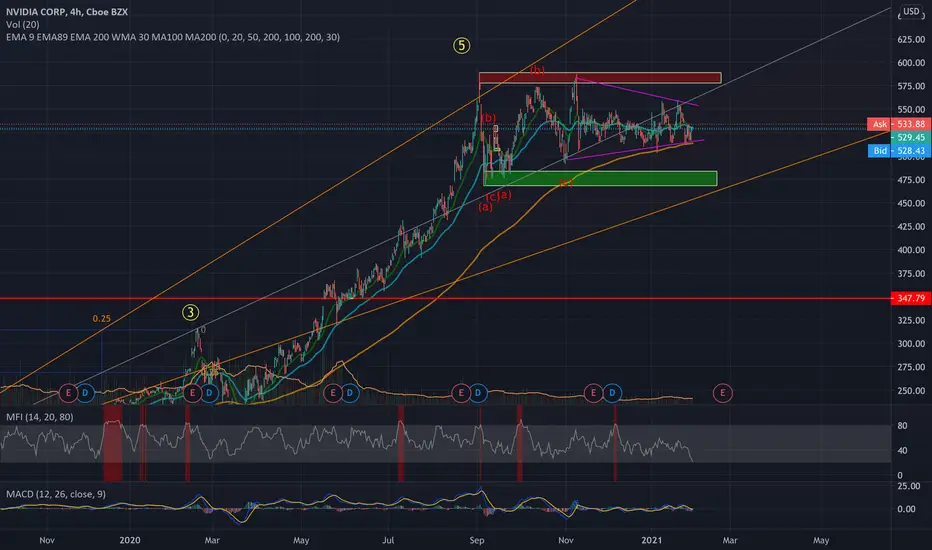Click the lone E earnings marker before Mar 2021
Screen dimensions: 932x550
point(723,392)
